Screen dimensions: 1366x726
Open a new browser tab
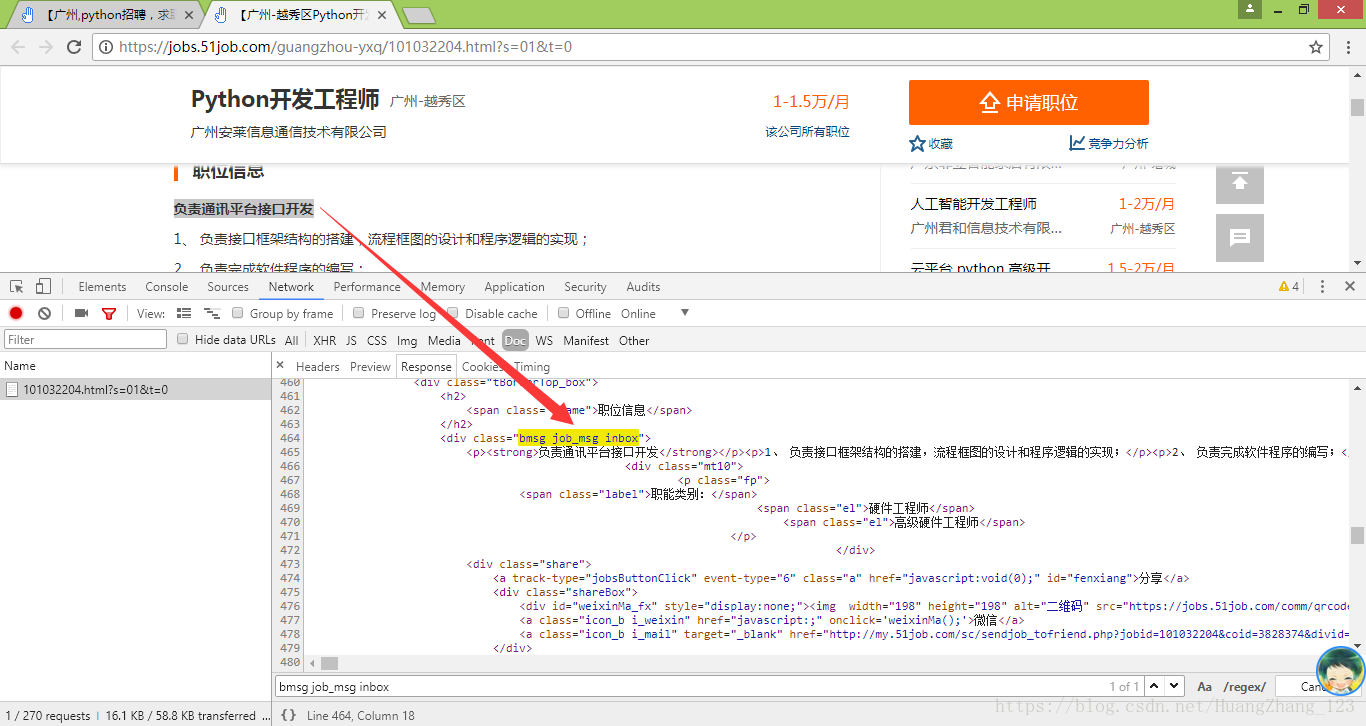(418, 15)
